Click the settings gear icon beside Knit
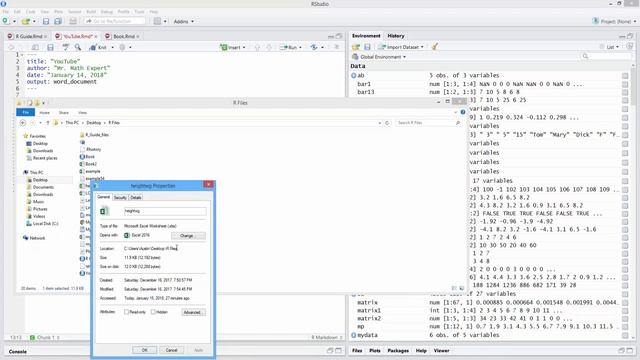This screenshot has width=640, height=360. [x=122, y=47]
